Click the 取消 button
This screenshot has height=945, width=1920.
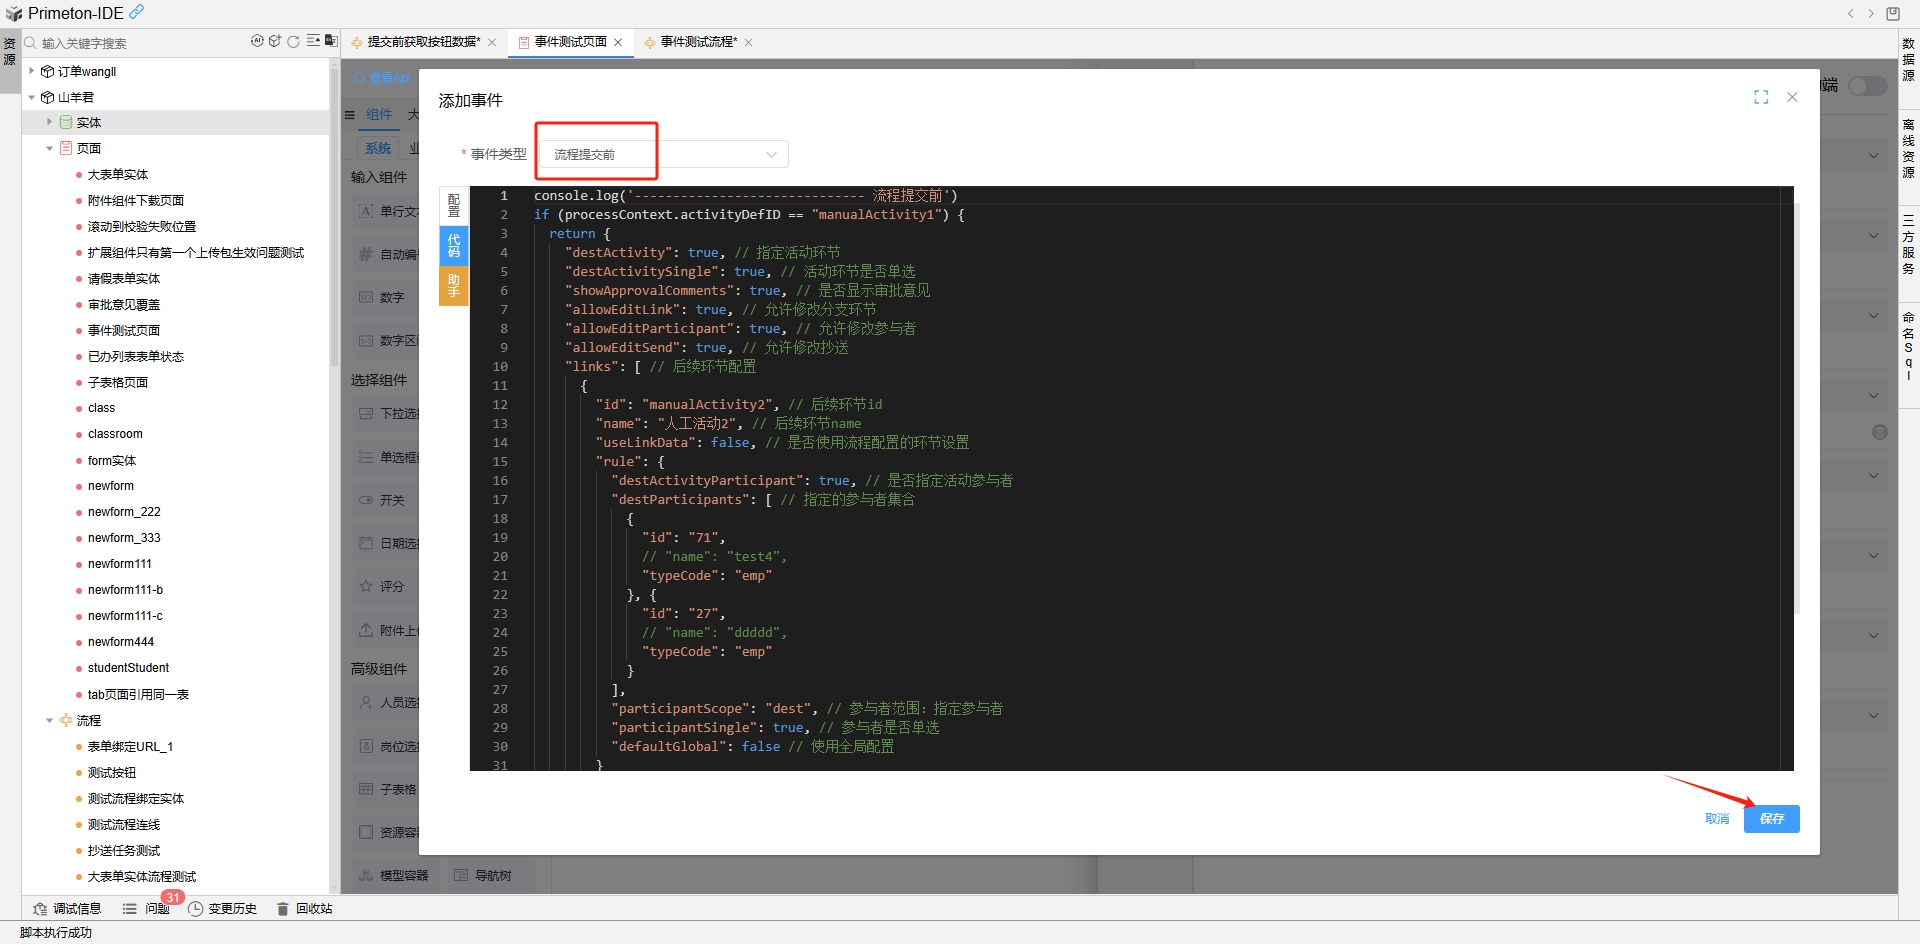[1717, 819]
